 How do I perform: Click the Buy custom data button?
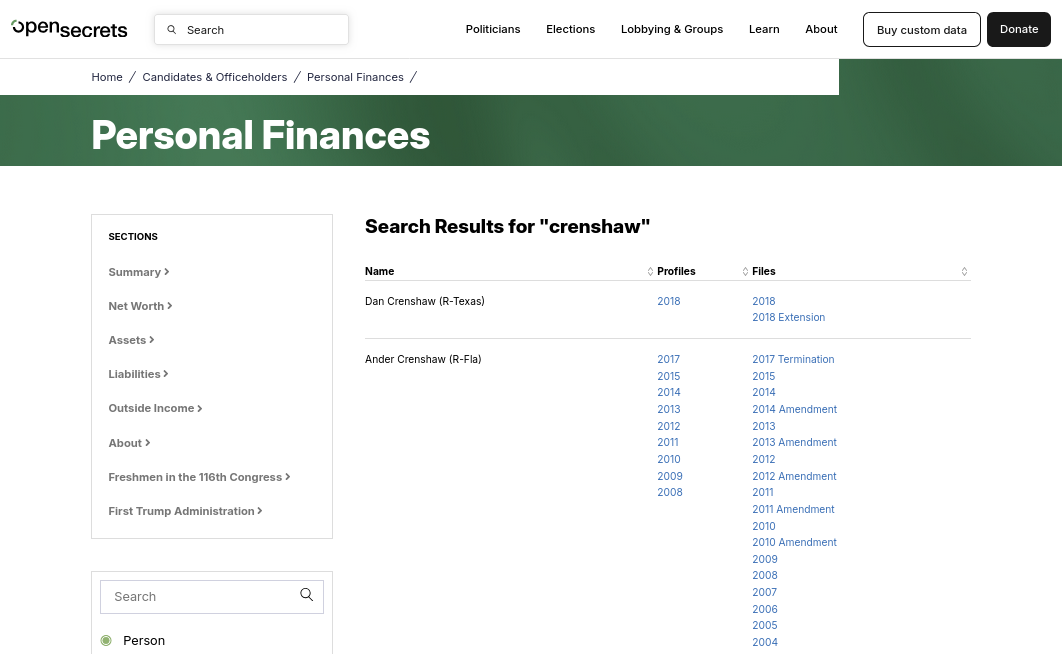click(x=921, y=30)
